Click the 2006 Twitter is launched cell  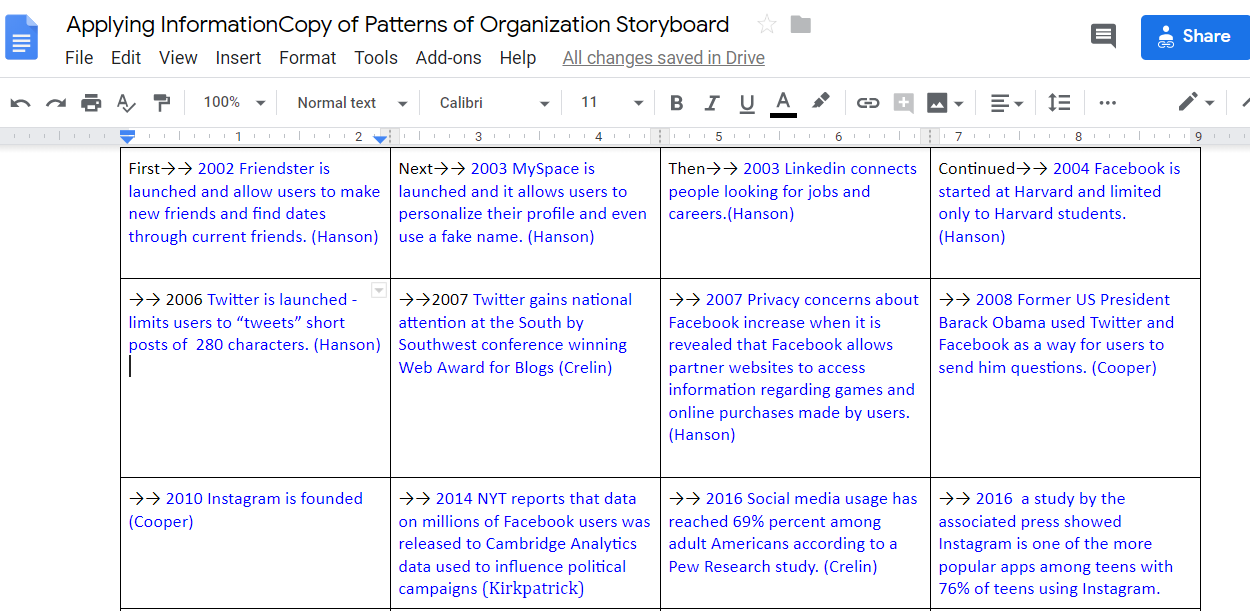(x=254, y=322)
